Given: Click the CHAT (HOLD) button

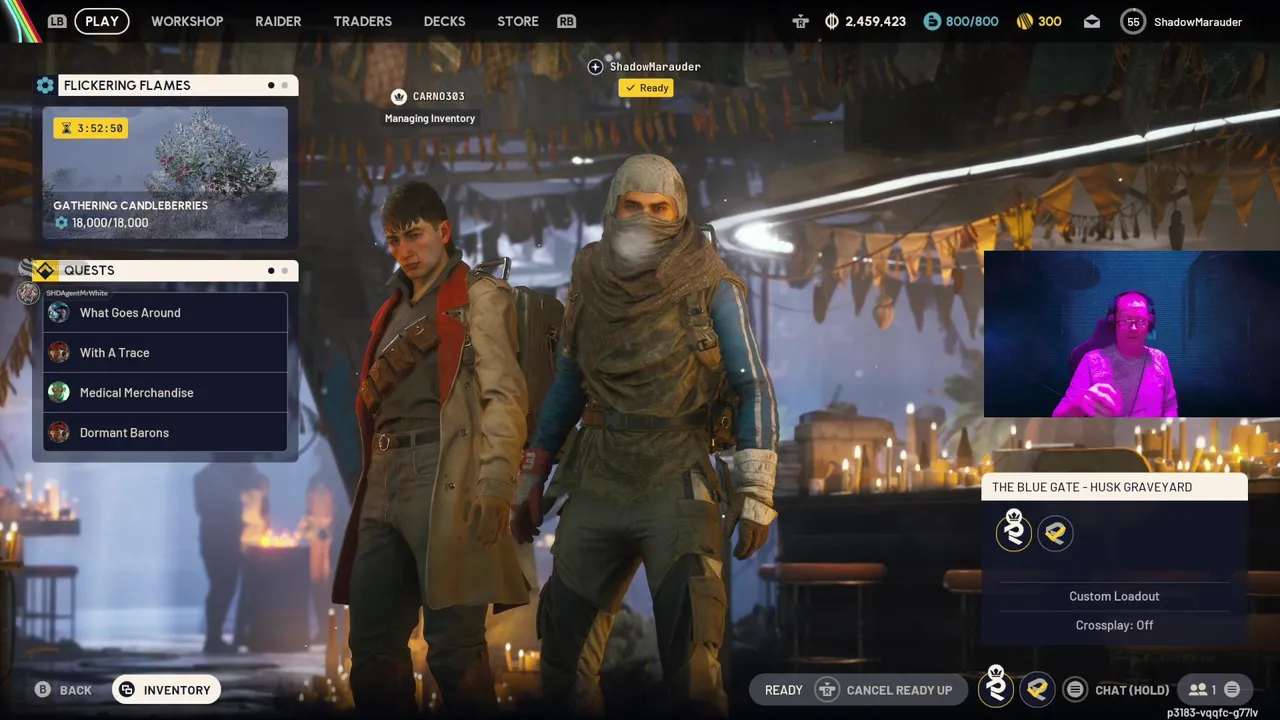Looking at the screenshot, I should click(x=1132, y=690).
